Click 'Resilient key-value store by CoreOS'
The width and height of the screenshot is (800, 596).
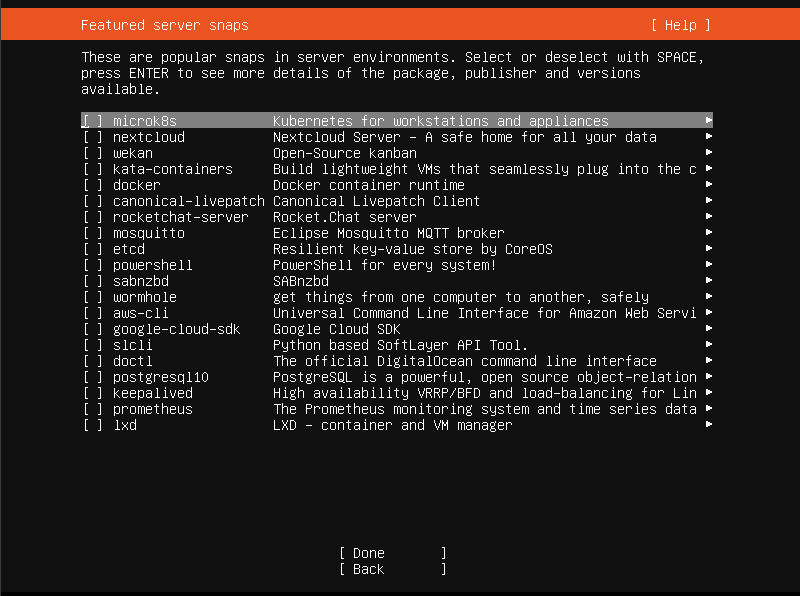(x=413, y=249)
